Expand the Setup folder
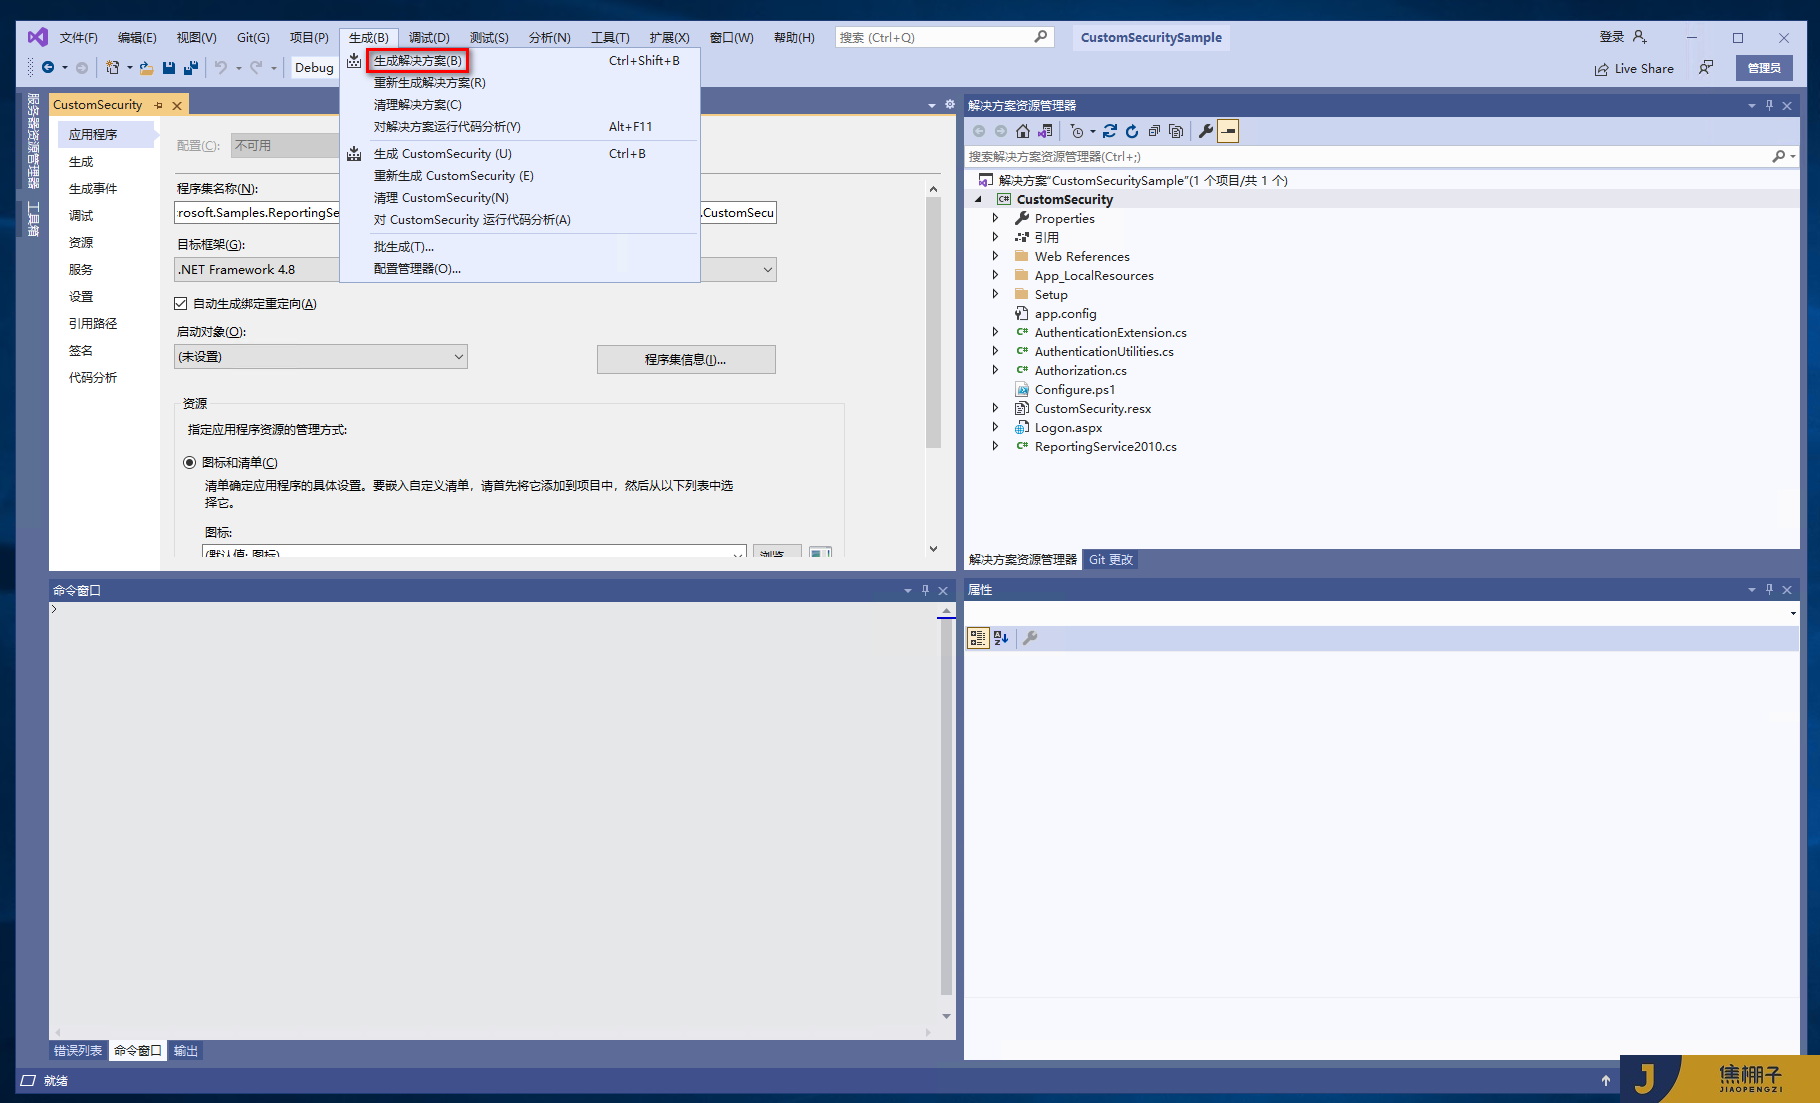1820x1103 pixels. pyautogui.click(x=995, y=294)
